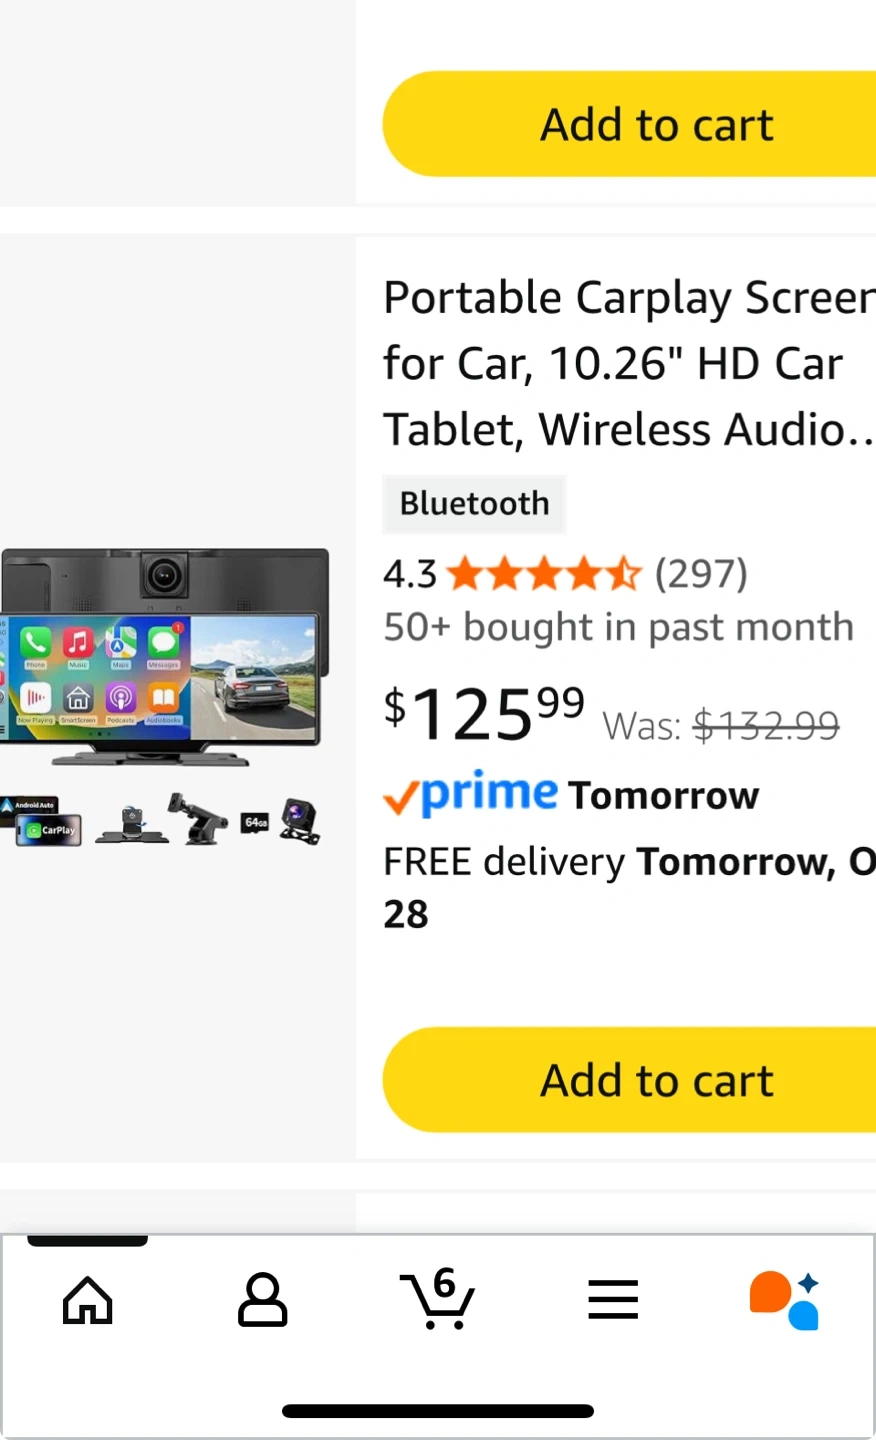Open the shopping cart showing 6 items

pos(438,1300)
